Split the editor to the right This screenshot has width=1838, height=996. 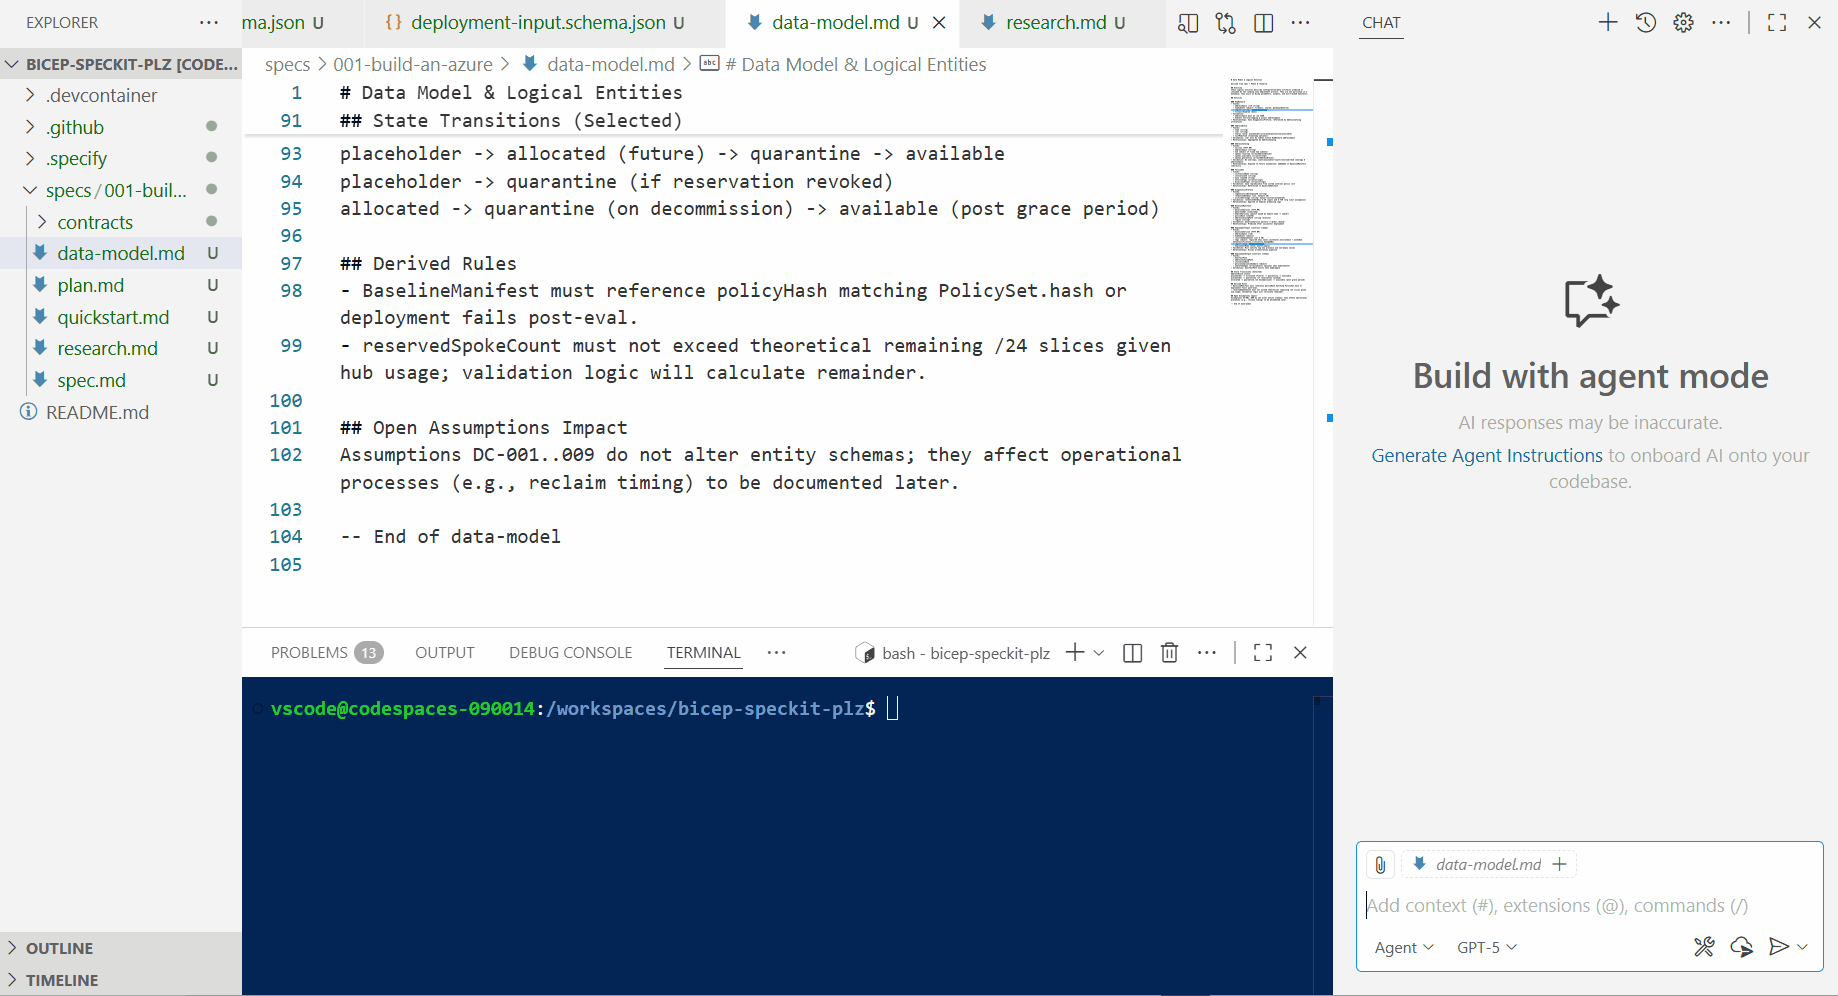(1264, 23)
